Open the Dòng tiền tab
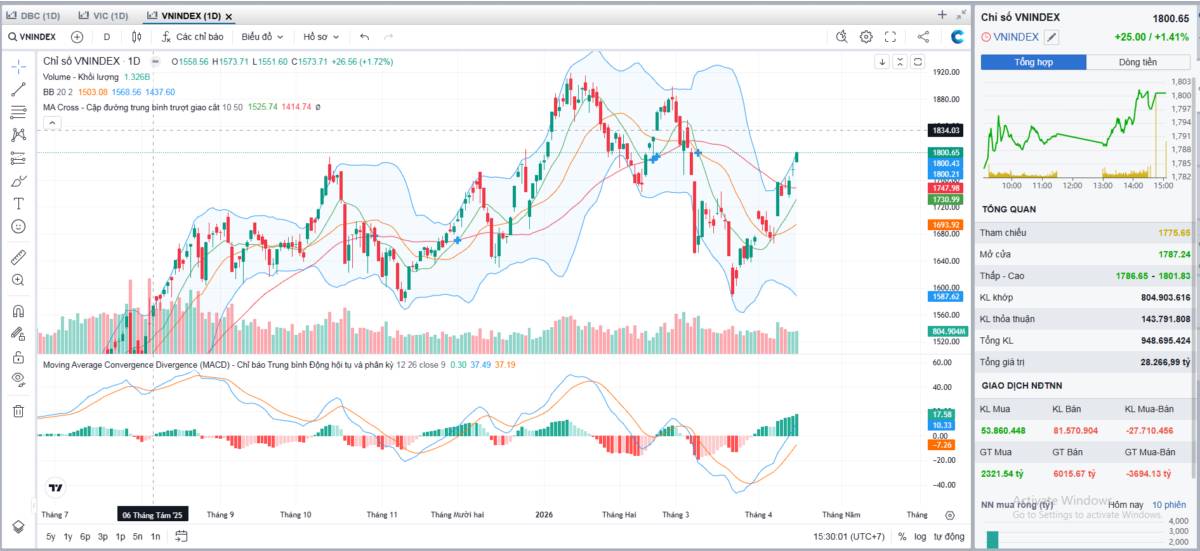The width and height of the screenshot is (1200, 551). coord(1138,62)
